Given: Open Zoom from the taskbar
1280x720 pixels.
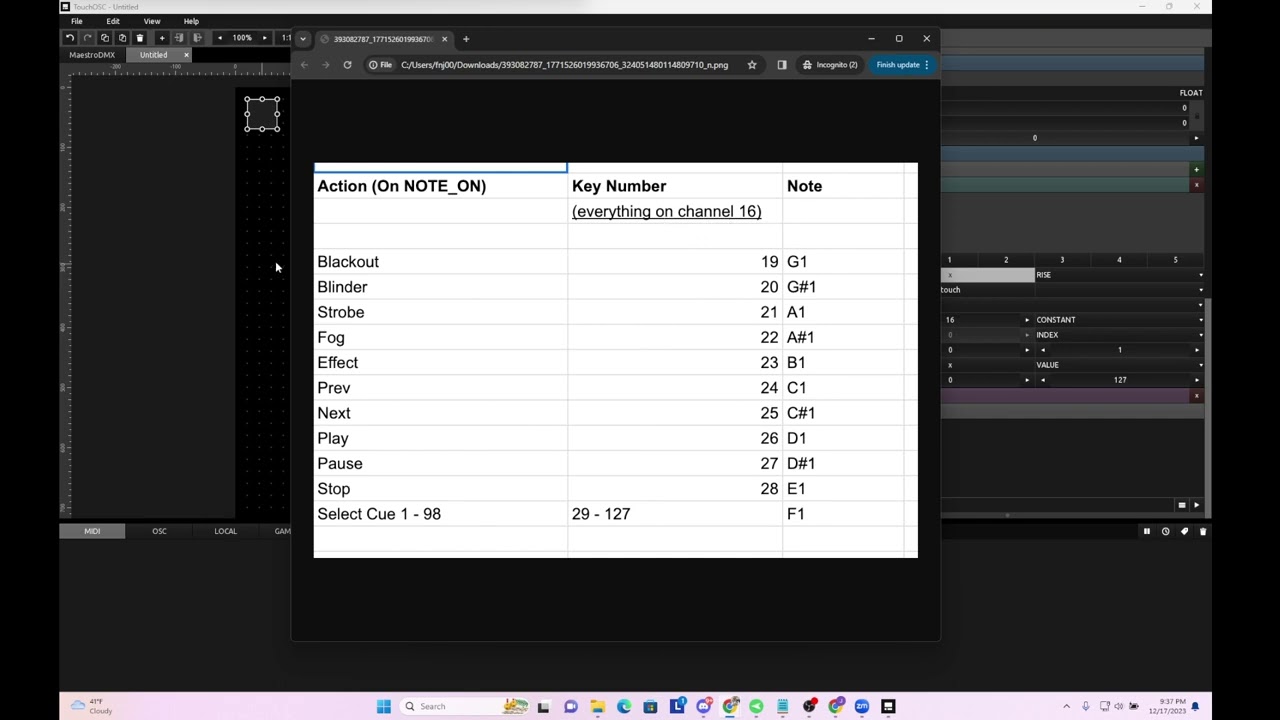Looking at the screenshot, I should coord(861,706).
